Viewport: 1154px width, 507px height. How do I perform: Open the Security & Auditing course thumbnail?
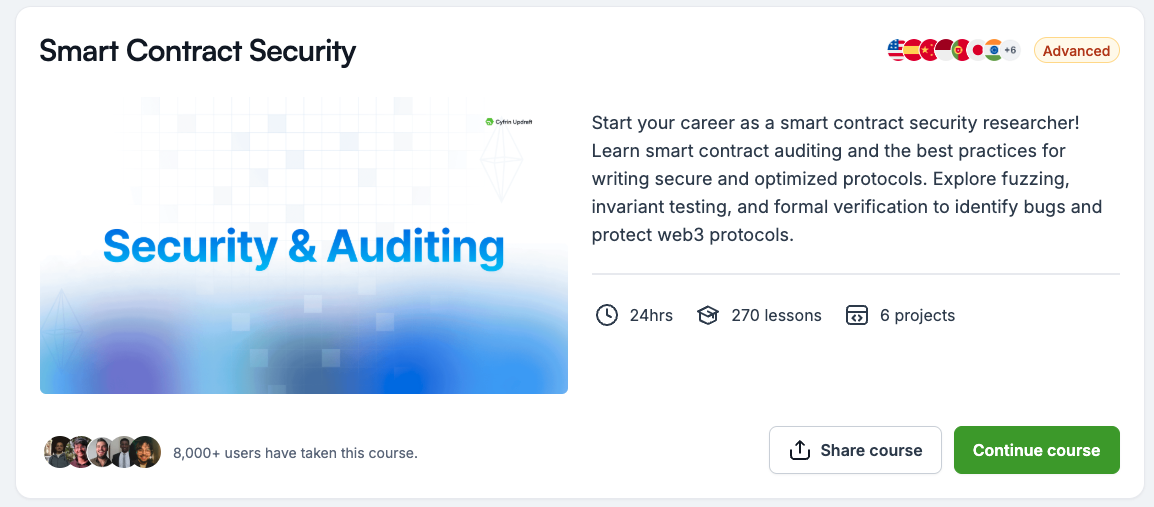[304, 245]
